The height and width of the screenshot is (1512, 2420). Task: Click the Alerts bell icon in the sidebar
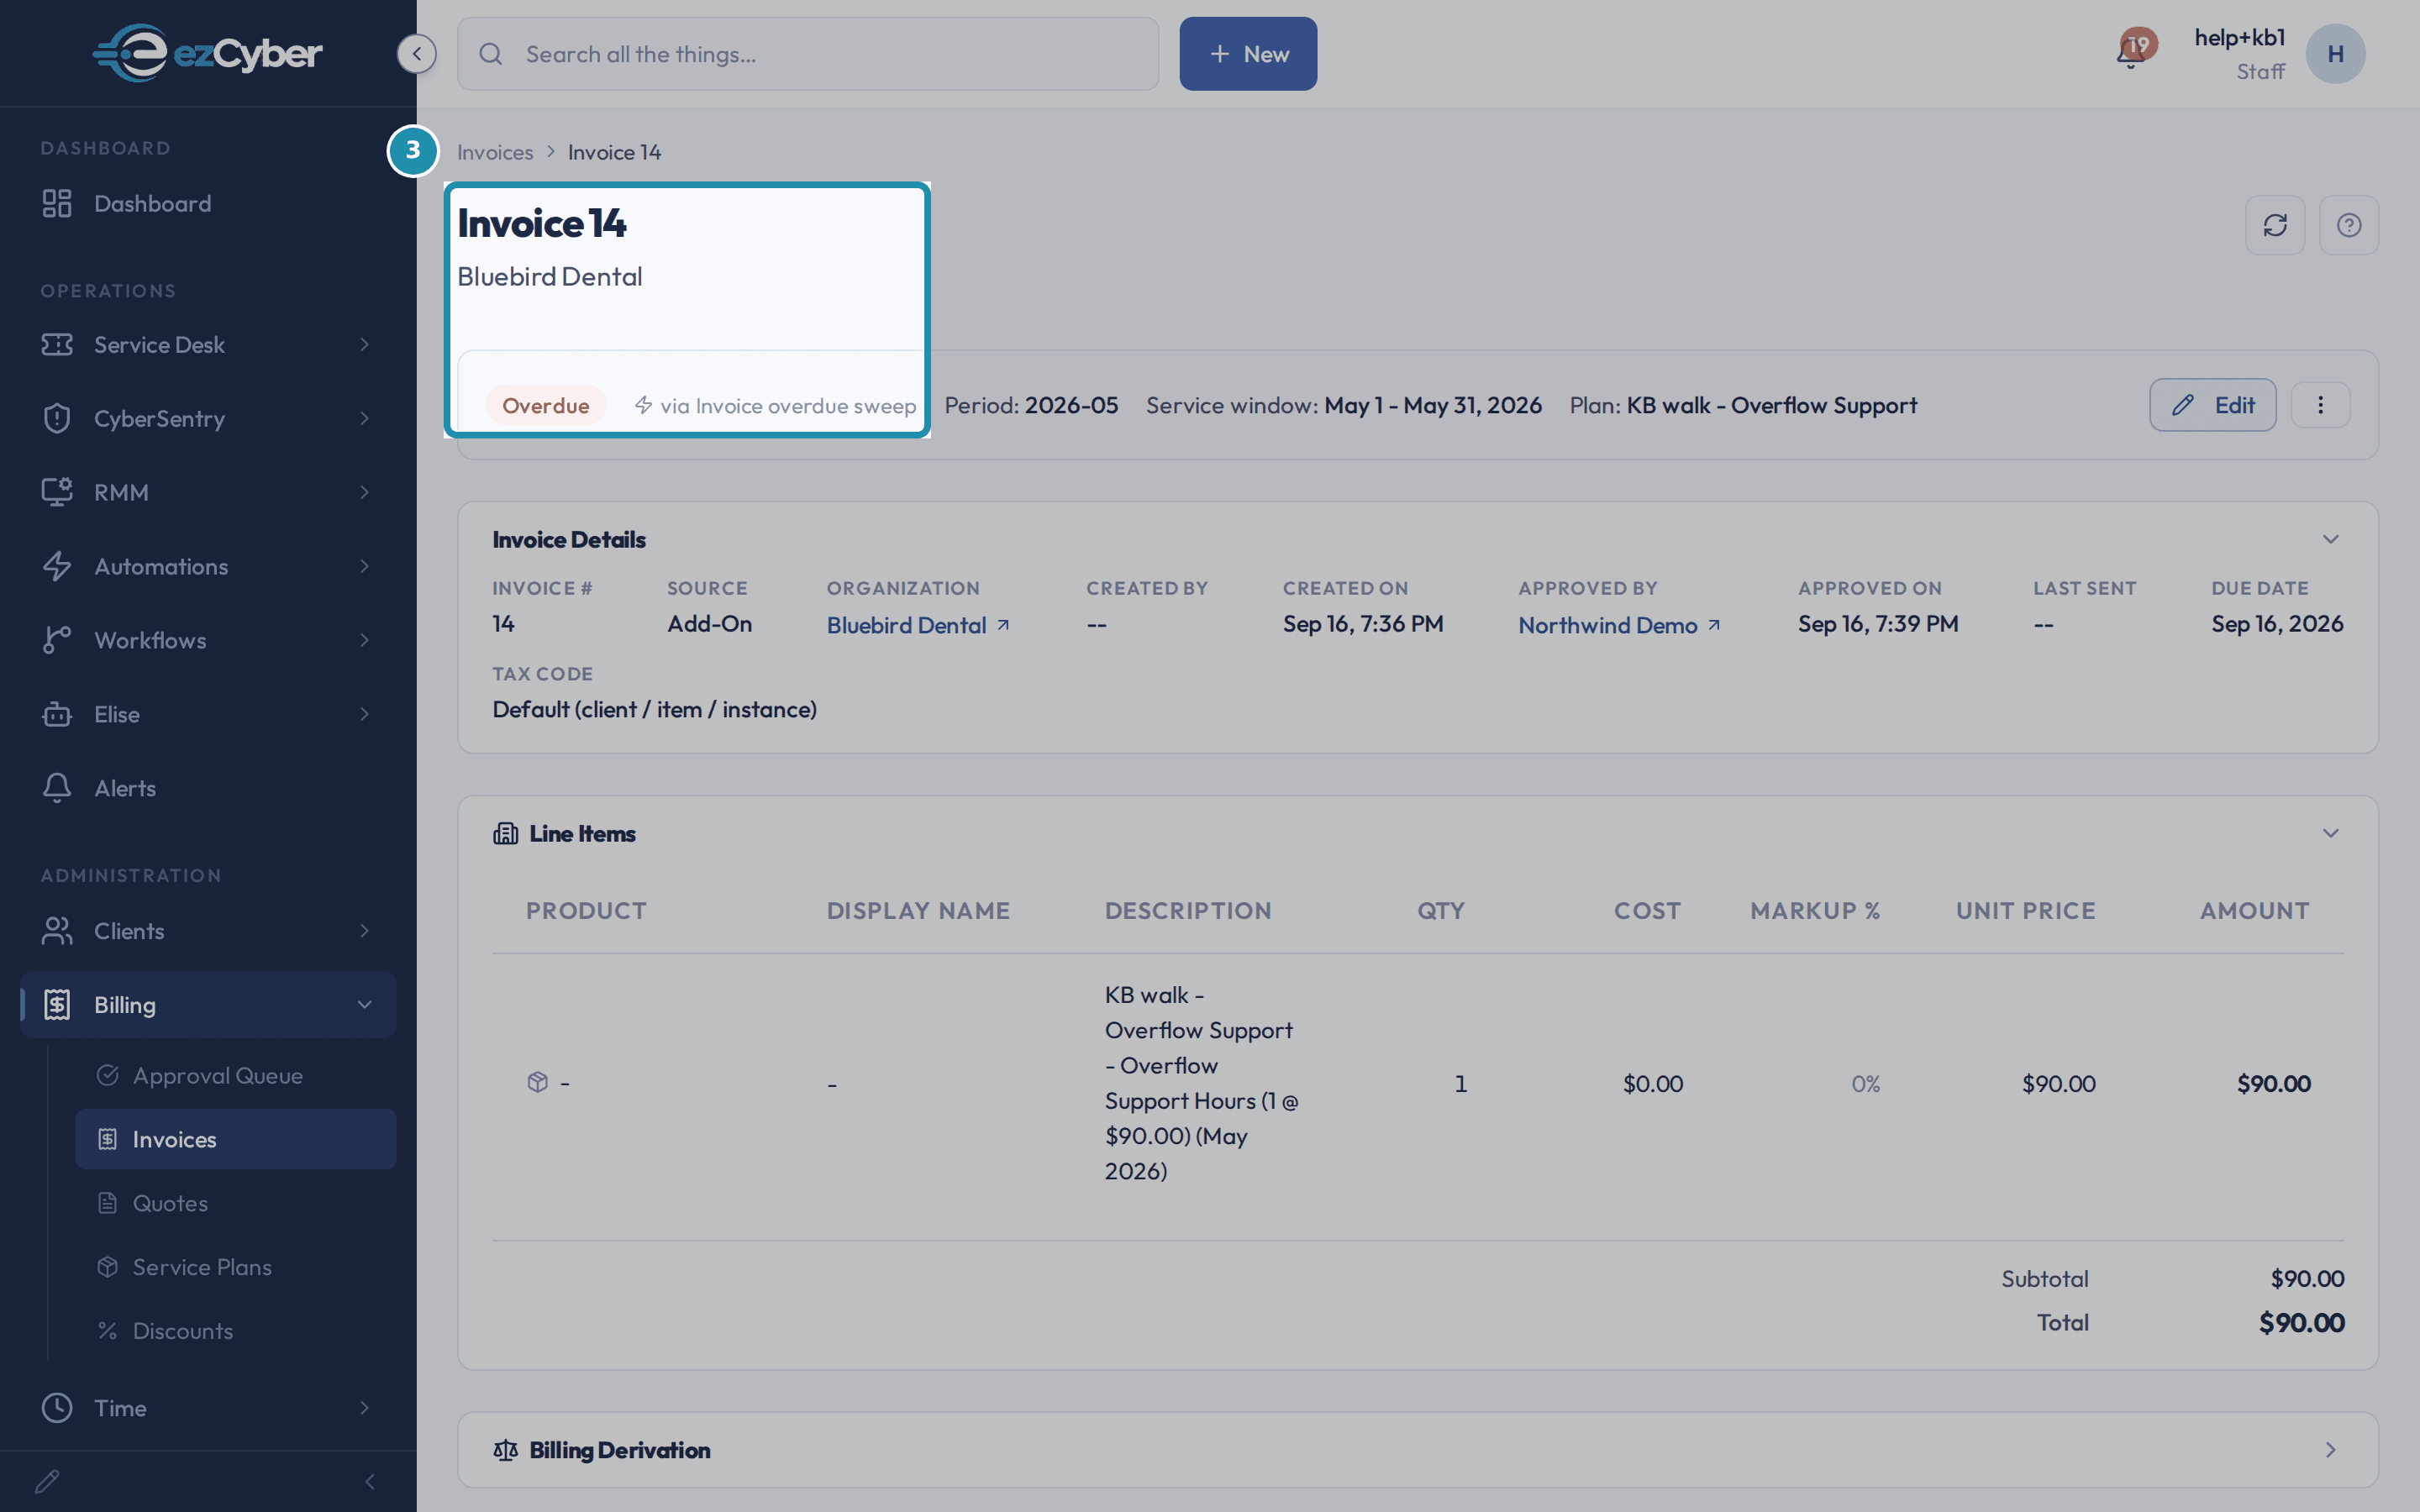(57, 788)
